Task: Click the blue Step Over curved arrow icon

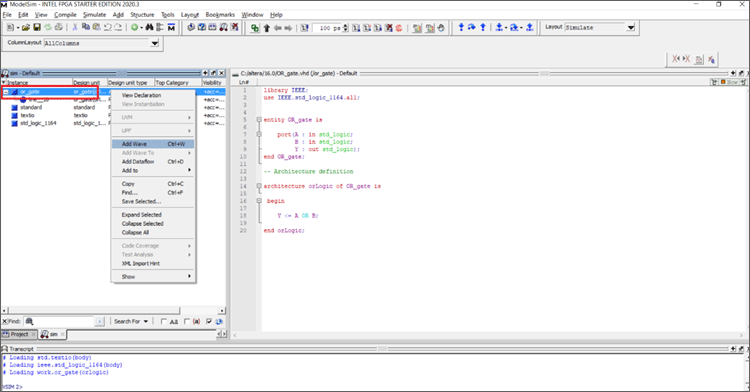Action: pos(472,27)
